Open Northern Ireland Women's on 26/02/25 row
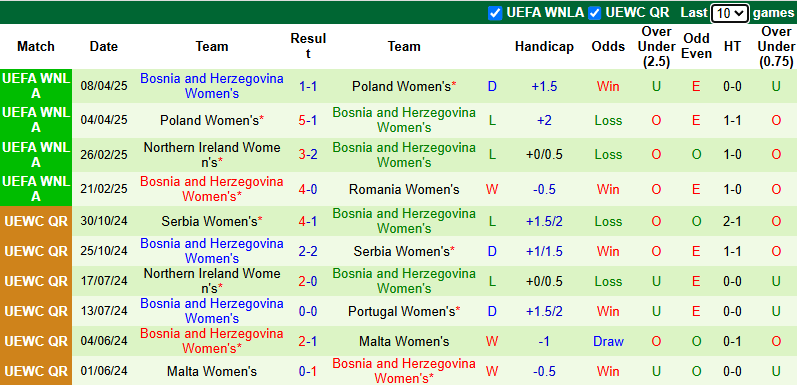 212,155
